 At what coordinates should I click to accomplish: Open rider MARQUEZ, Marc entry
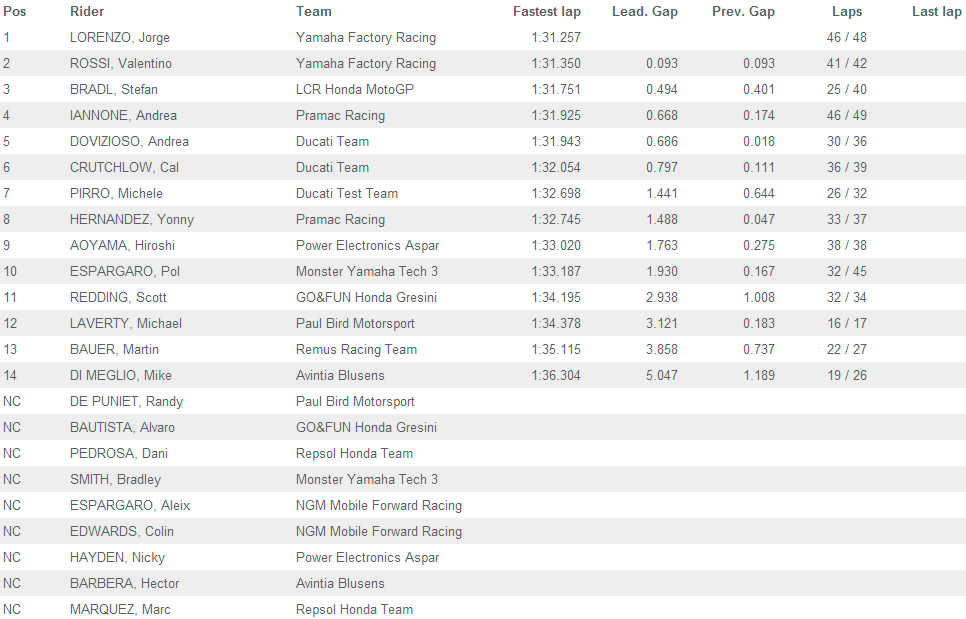120,610
